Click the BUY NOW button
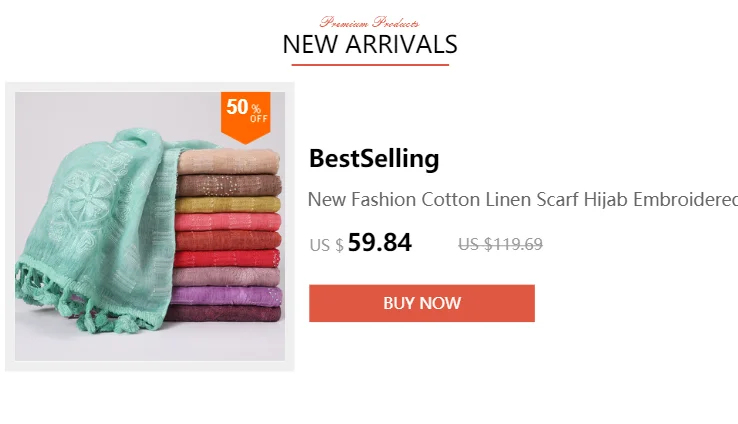Image resolution: width=738 pixels, height=424 pixels. (x=422, y=303)
